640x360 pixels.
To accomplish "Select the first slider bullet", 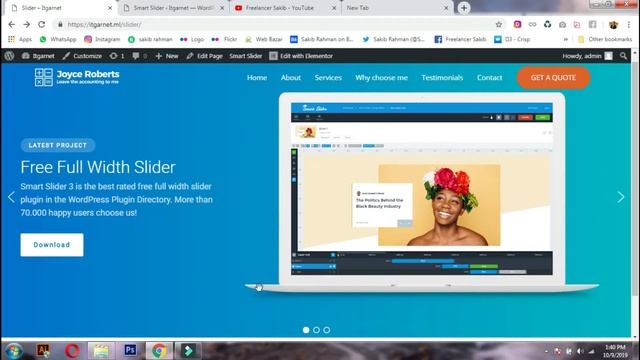I will [x=306, y=330].
